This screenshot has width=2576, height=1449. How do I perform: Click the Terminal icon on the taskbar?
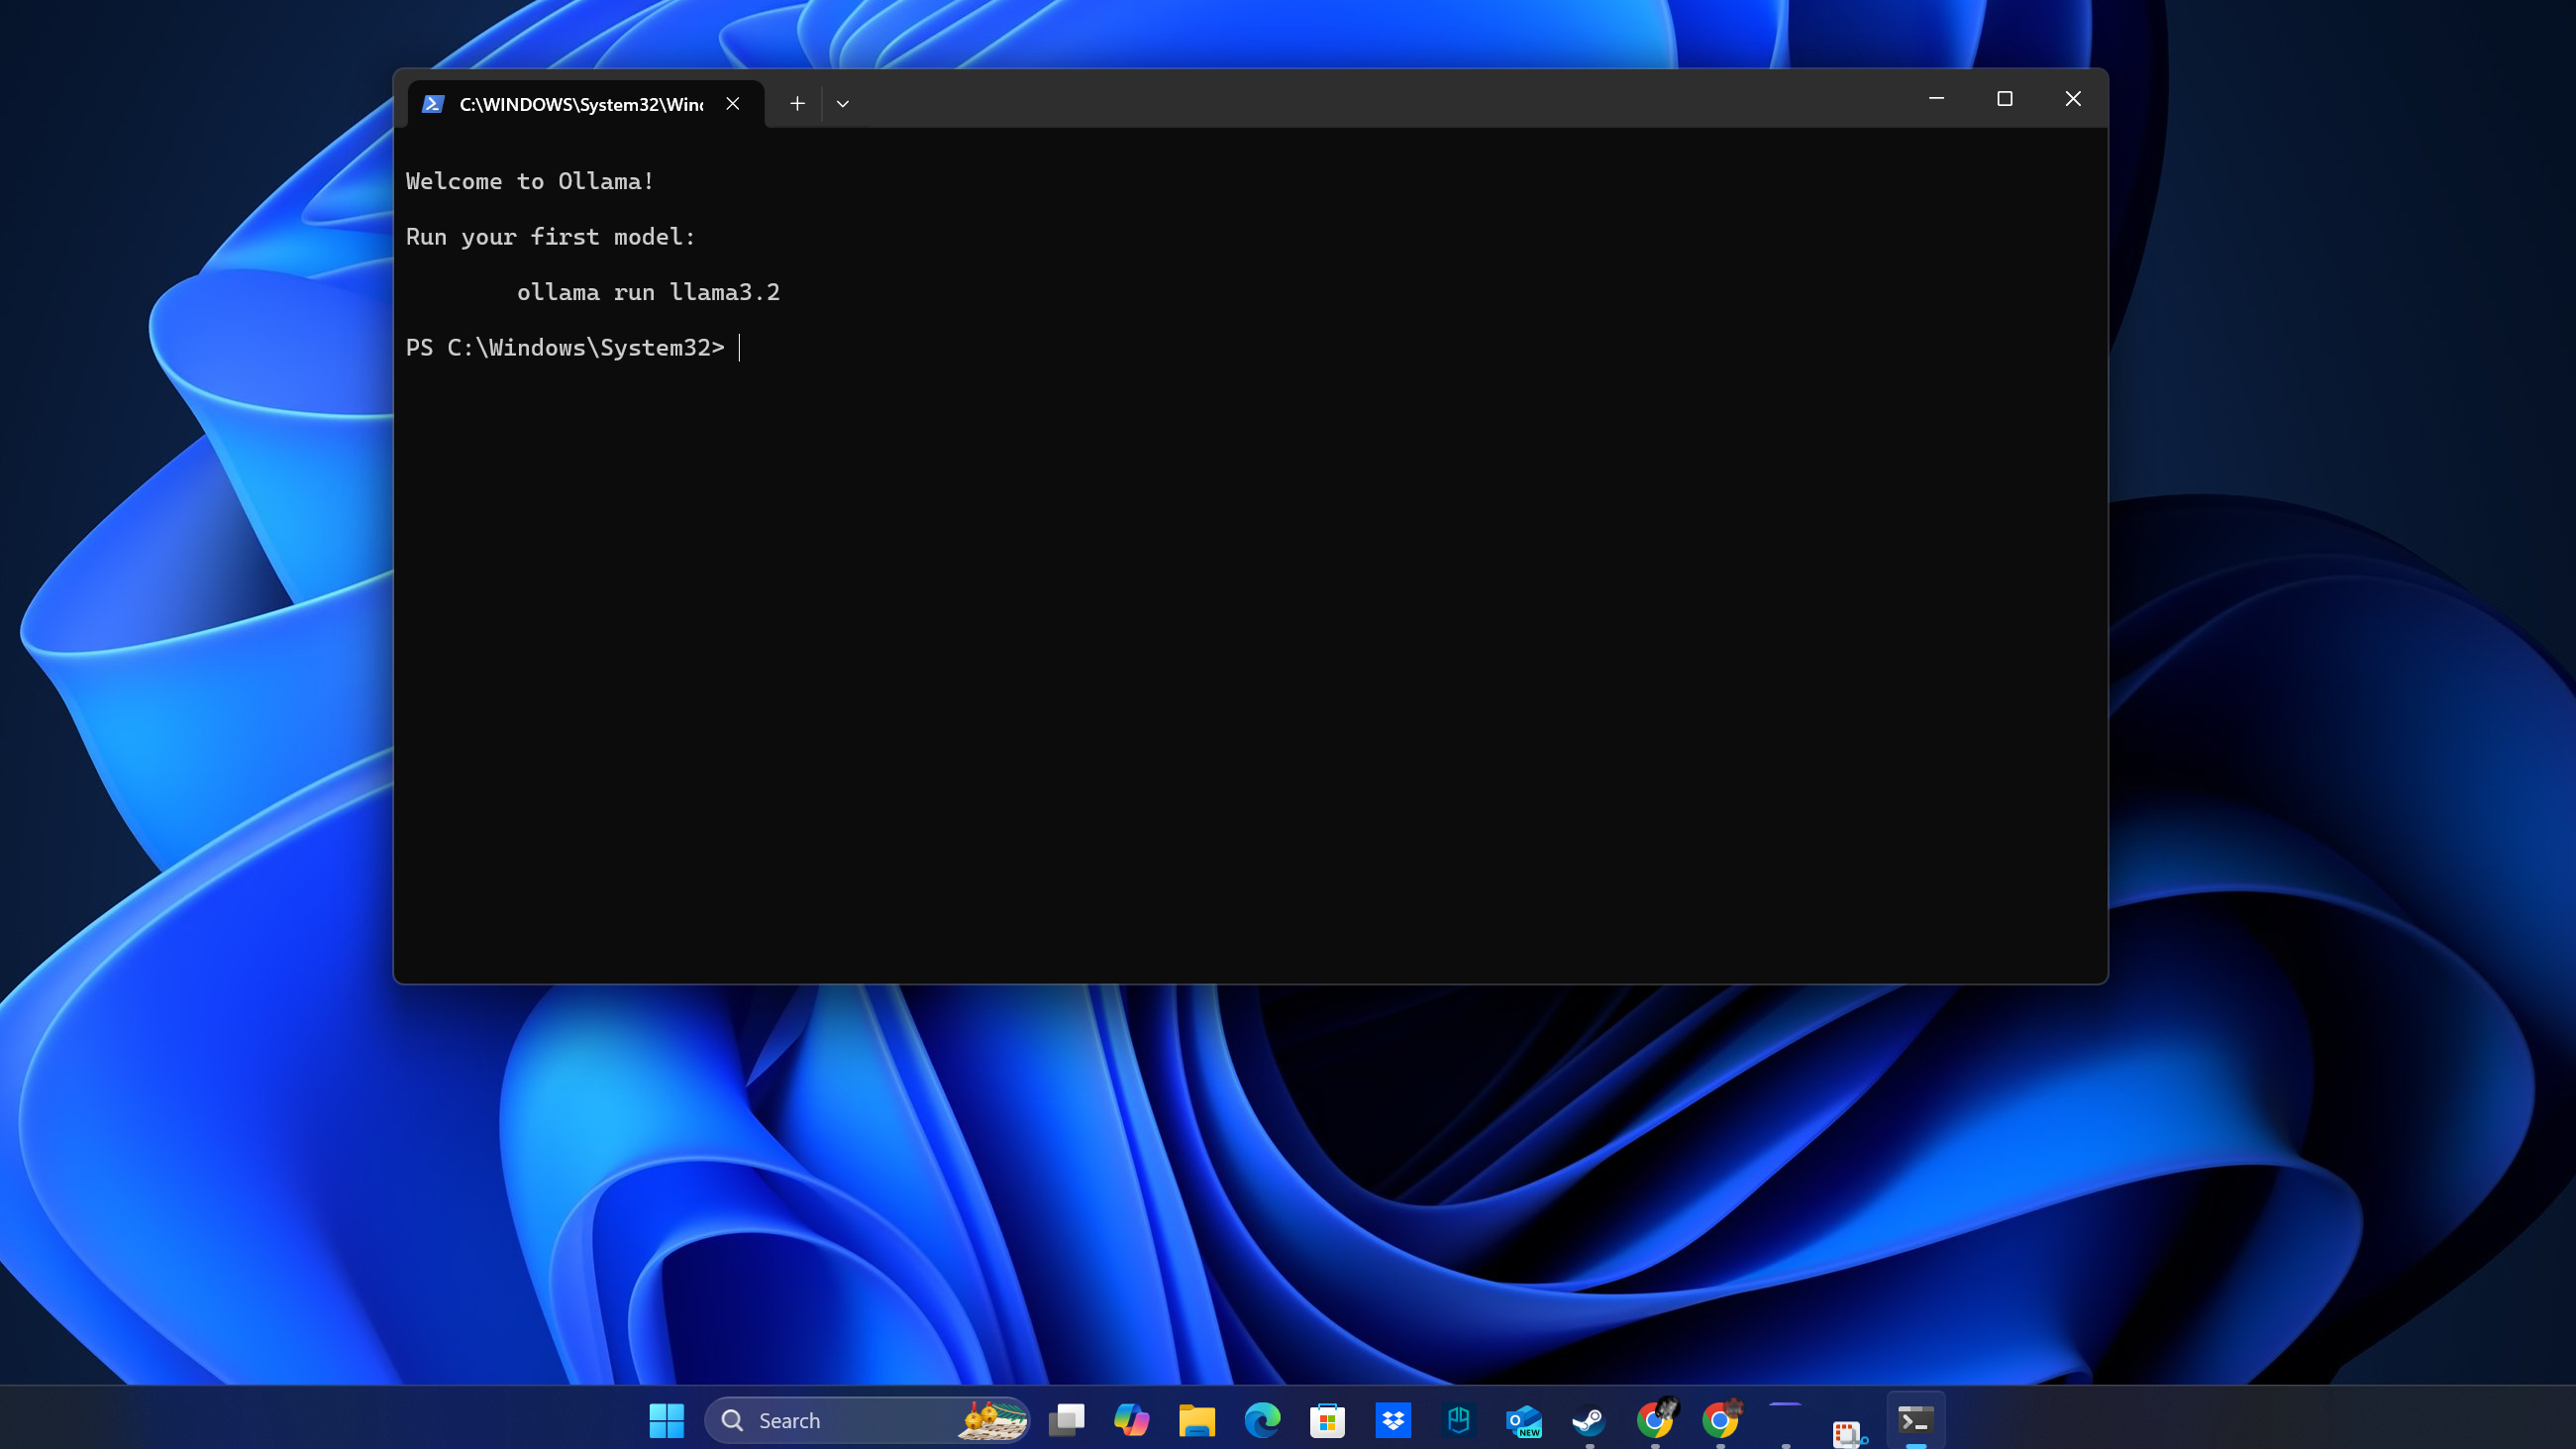click(1915, 1420)
